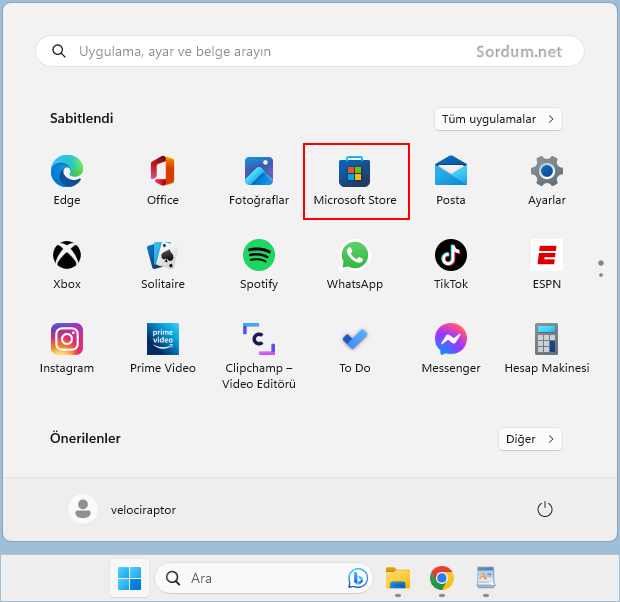Go to next pinned apps page dot

tap(601, 275)
